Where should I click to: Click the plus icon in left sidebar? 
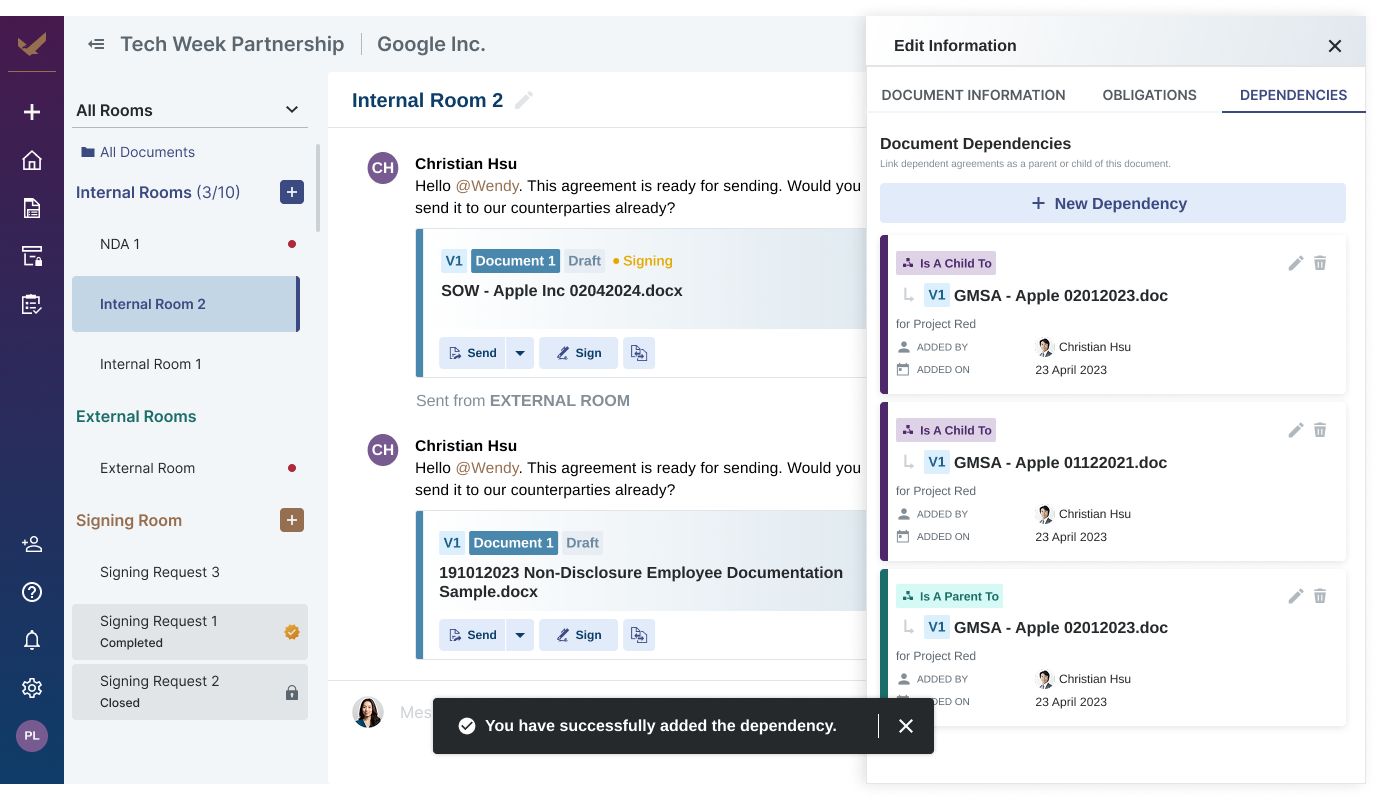[32, 112]
